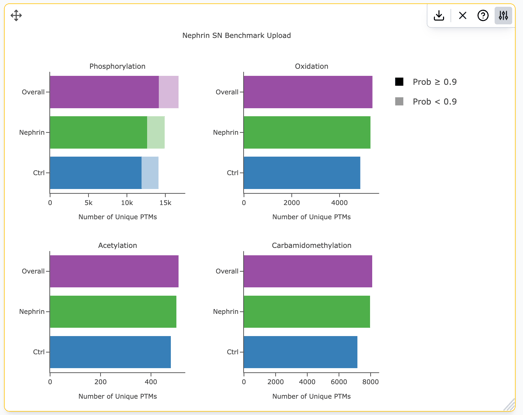Click the blue Ctrl bar in Oxidation
This screenshot has height=415, width=523.
pyautogui.click(x=302, y=173)
